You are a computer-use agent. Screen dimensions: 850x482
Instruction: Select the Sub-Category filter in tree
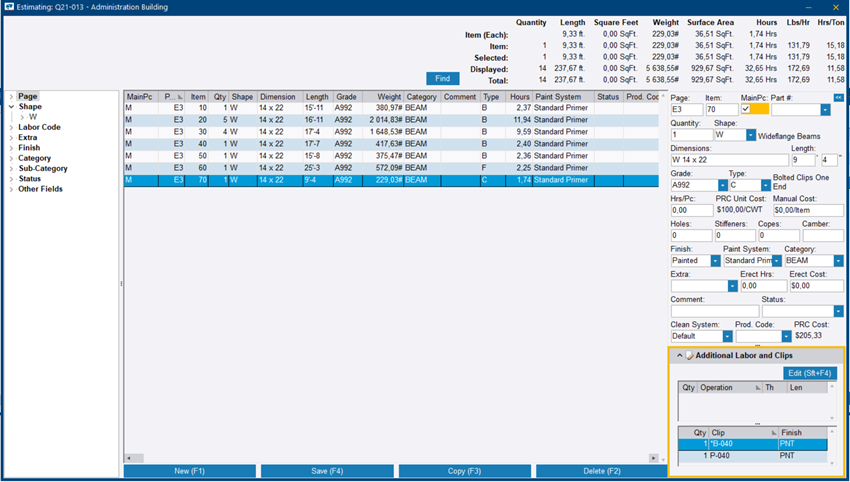click(40, 168)
